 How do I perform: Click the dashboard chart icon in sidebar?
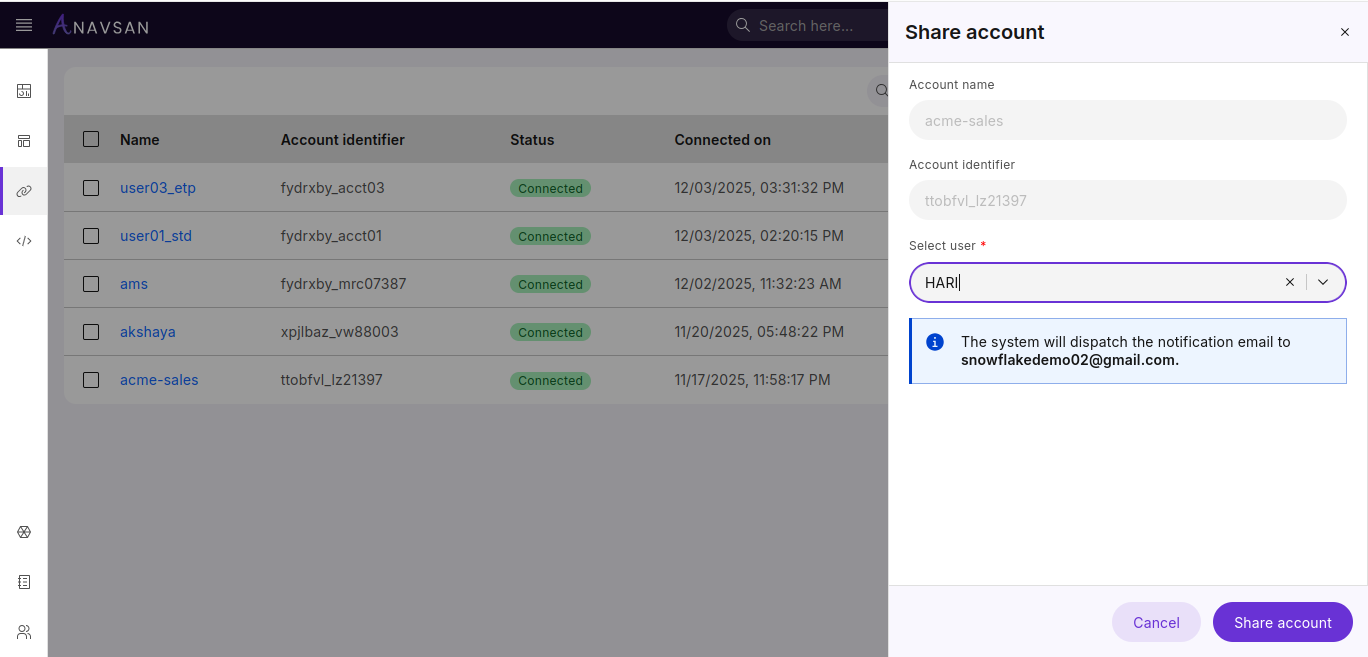coord(24,91)
